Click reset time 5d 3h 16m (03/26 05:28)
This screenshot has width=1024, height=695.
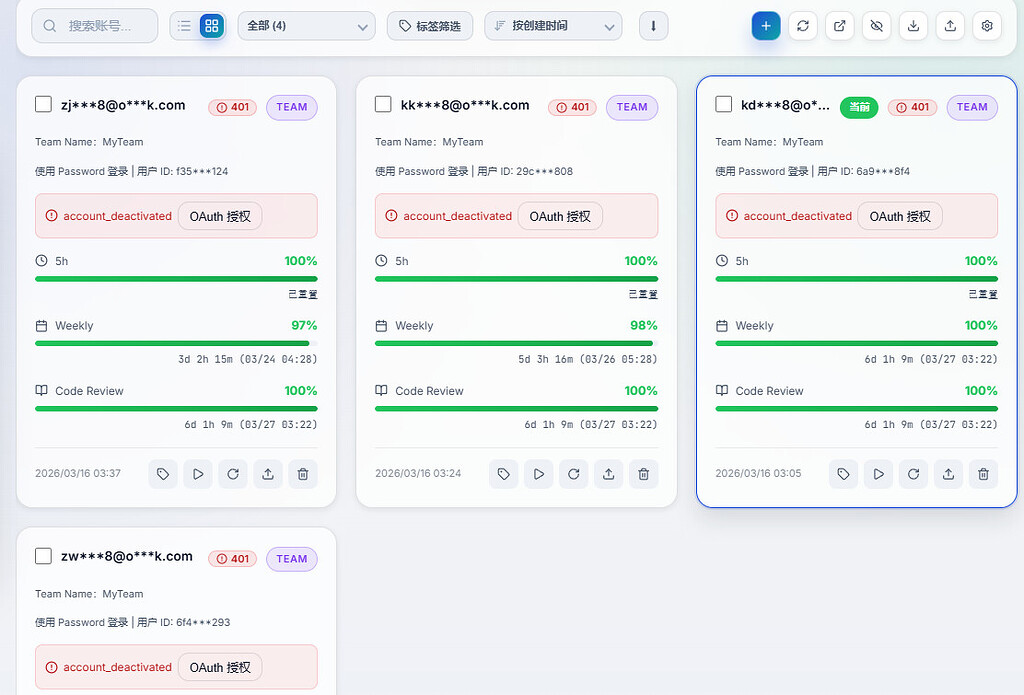coord(588,359)
